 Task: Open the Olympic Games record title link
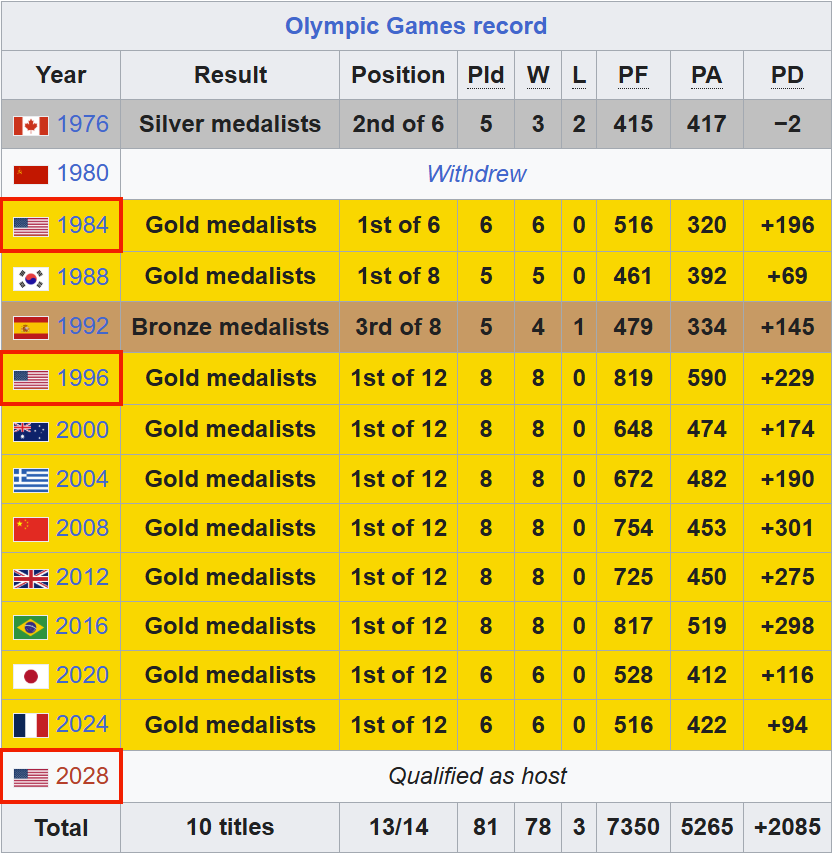coord(416,26)
